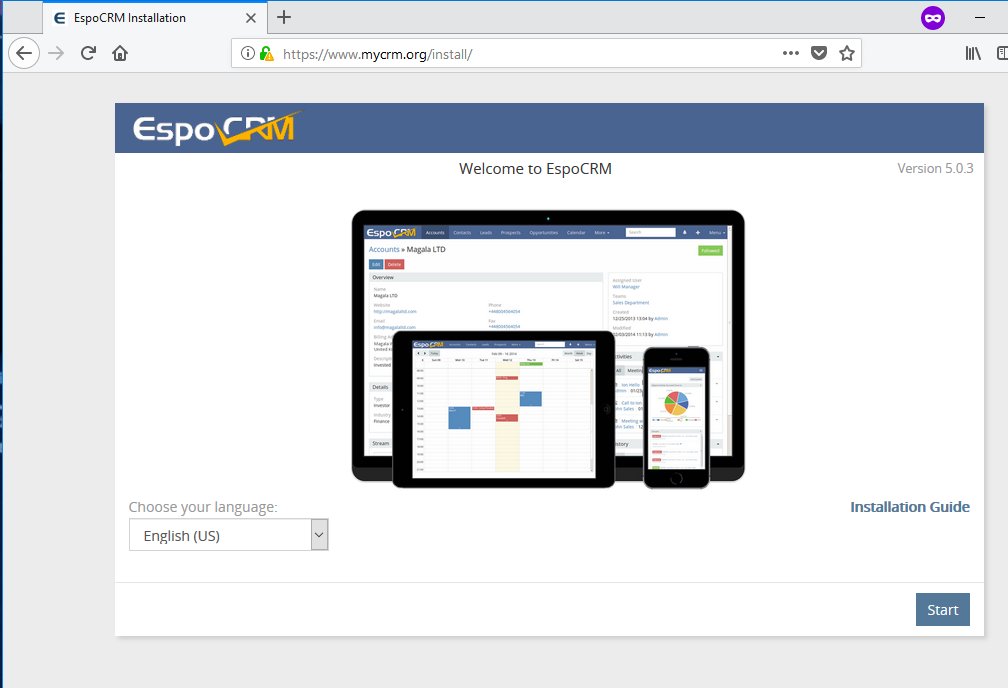The width and height of the screenshot is (1008, 688).
Task: Open the Library icon in toolbar
Action: [973, 53]
